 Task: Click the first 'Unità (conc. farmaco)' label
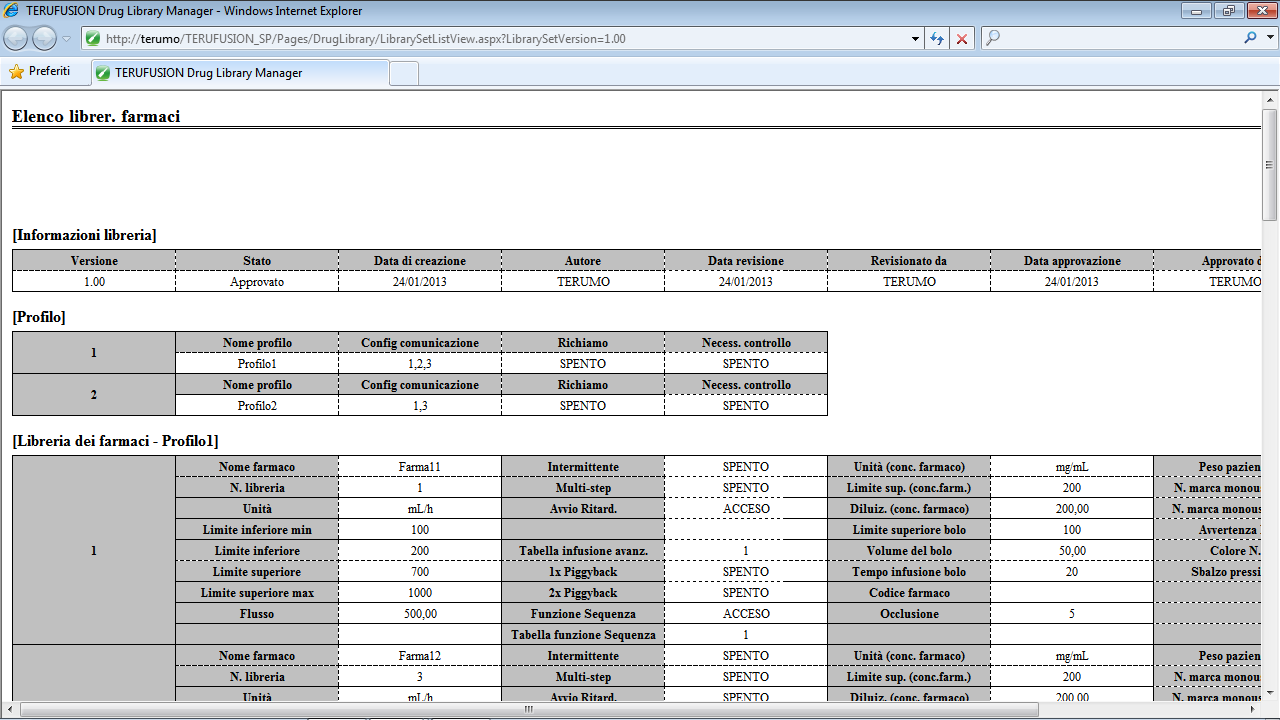click(909, 467)
